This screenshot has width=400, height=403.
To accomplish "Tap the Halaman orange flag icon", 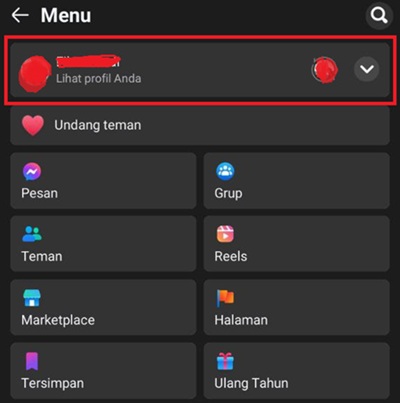I will click(225, 297).
